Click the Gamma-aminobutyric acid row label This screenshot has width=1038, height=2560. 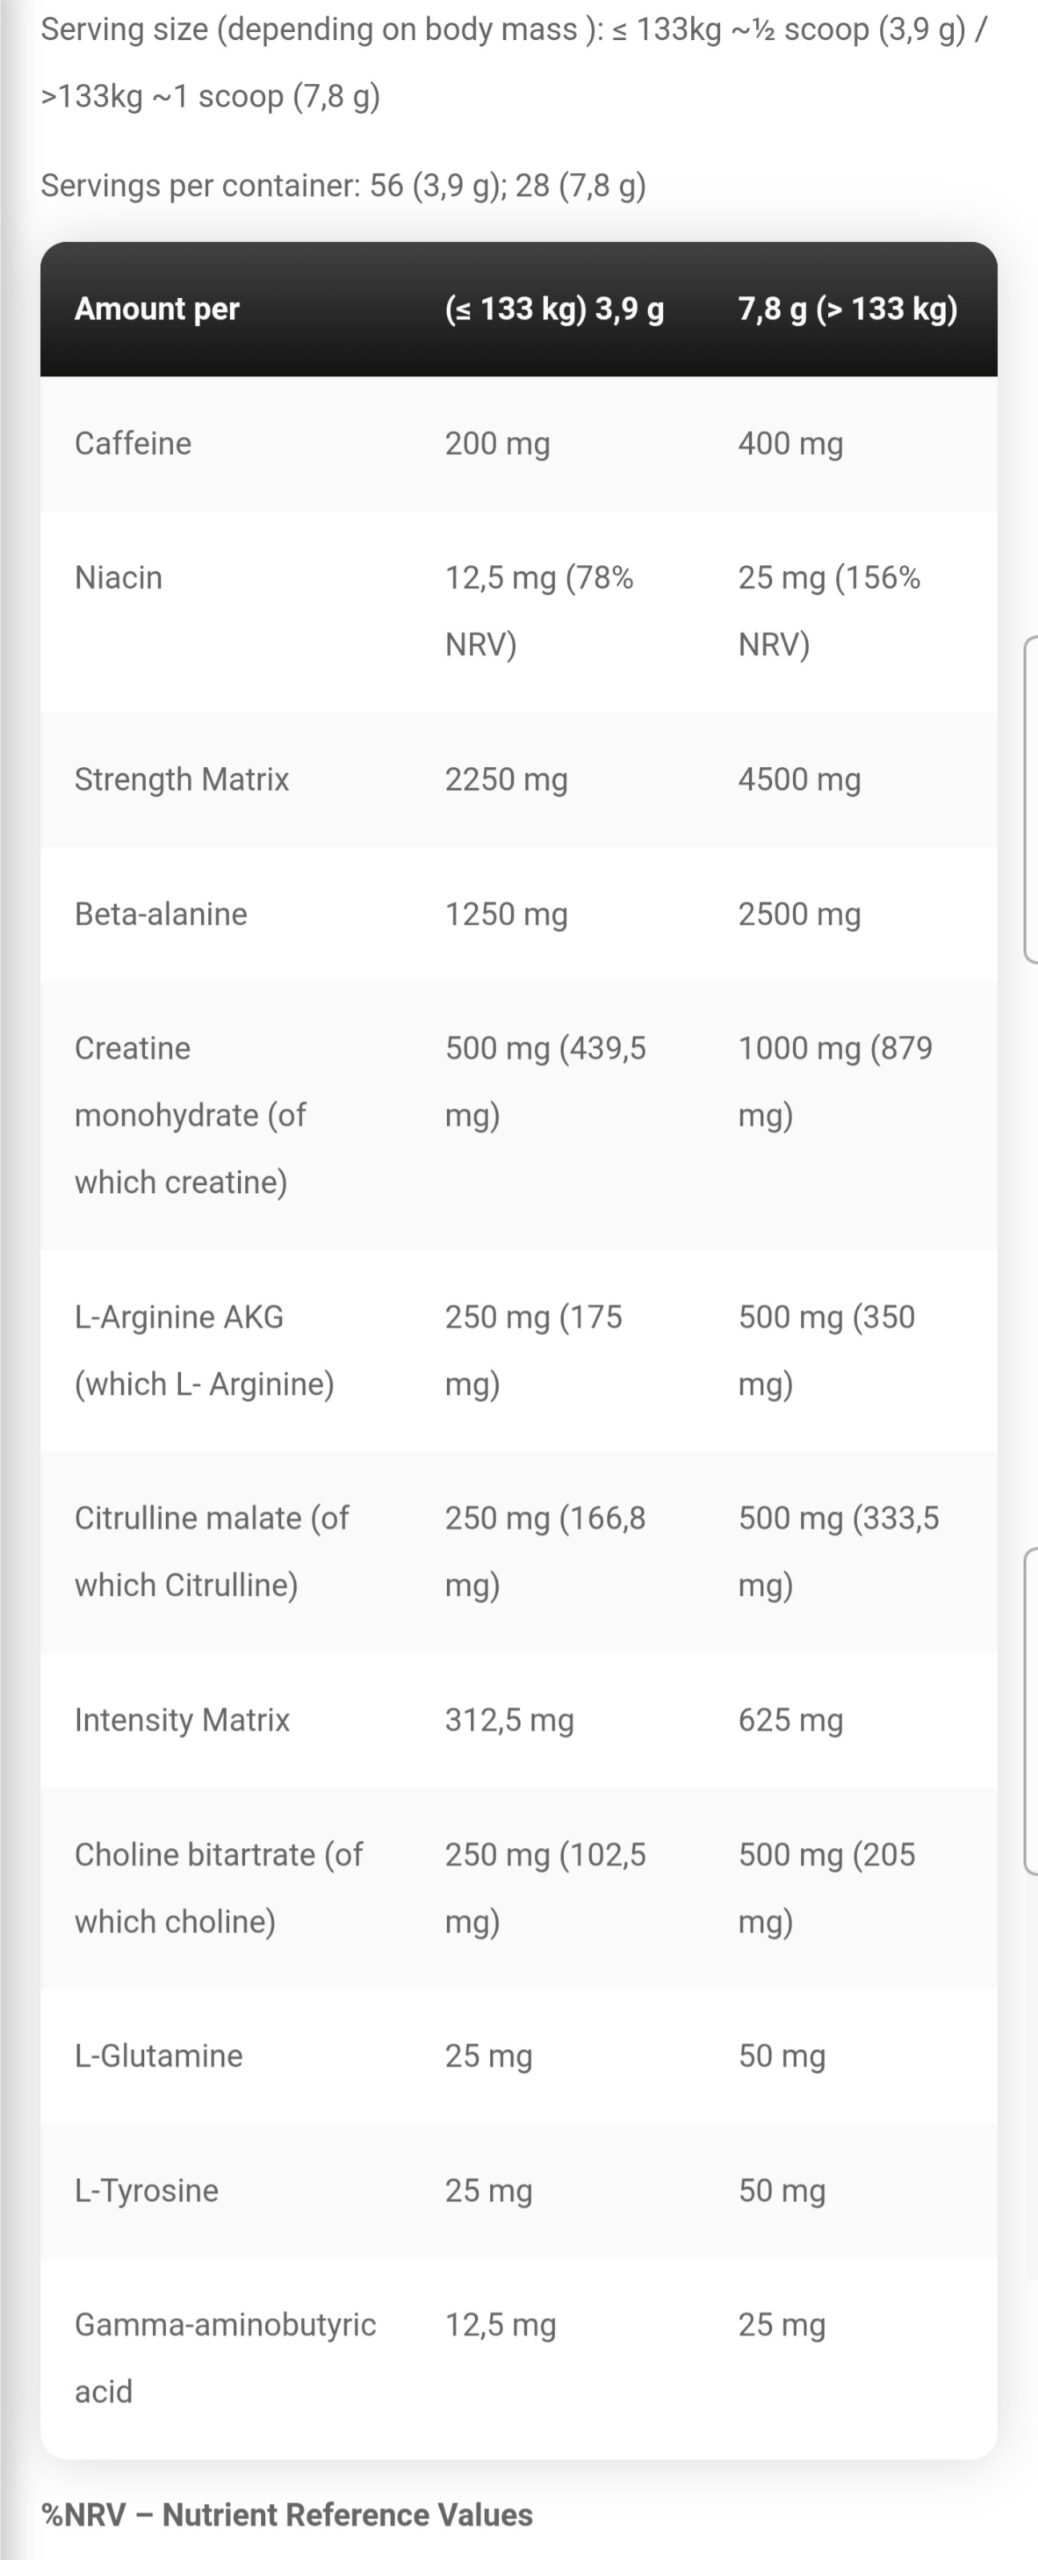point(225,2357)
